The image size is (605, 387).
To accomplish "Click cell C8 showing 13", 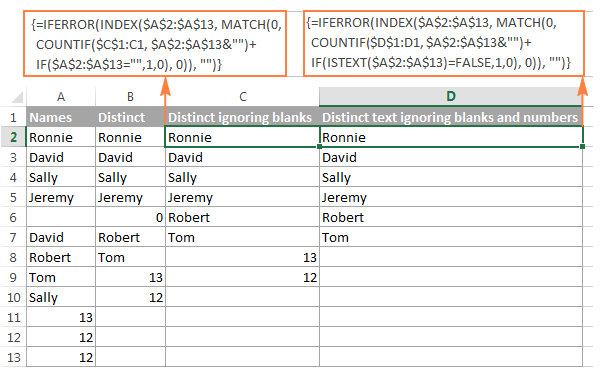I will pyautogui.click(x=242, y=257).
